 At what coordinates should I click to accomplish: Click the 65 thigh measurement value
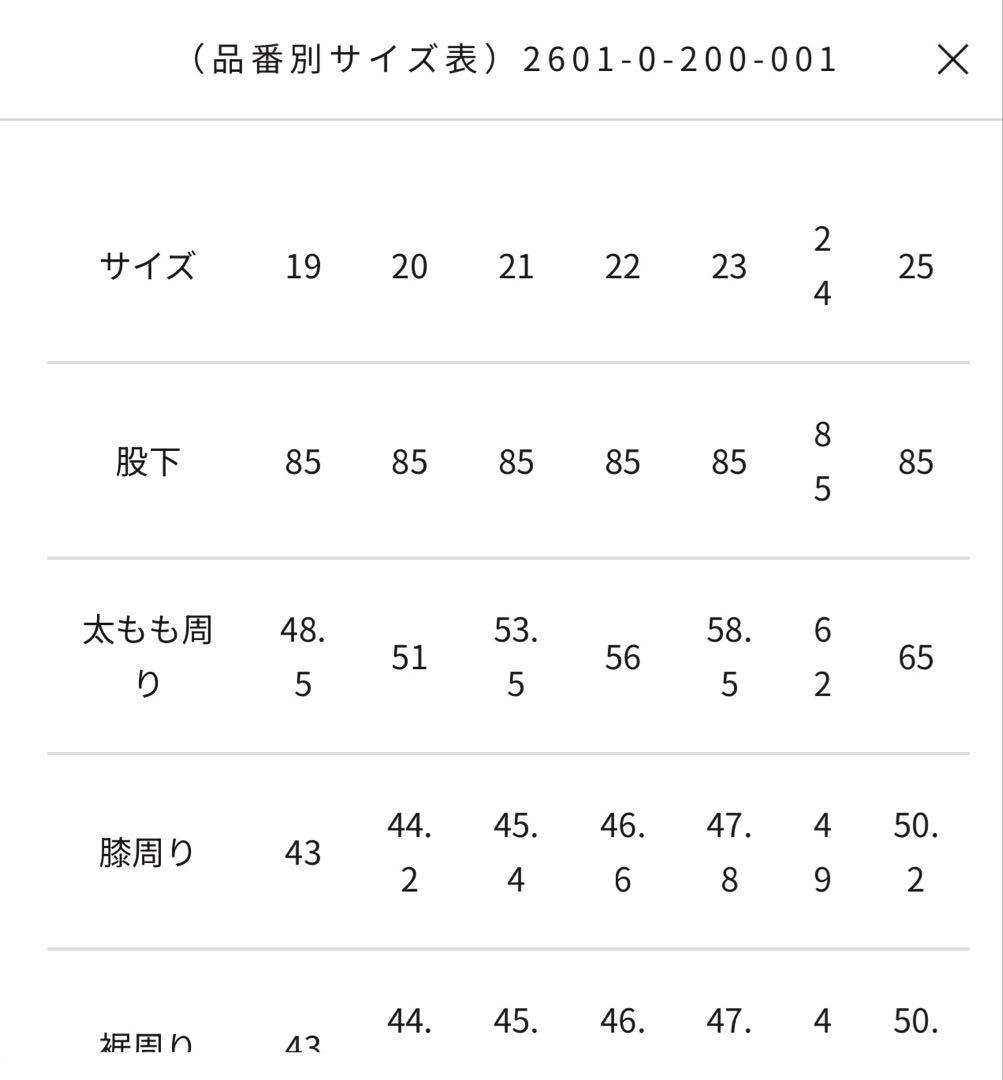(916, 658)
